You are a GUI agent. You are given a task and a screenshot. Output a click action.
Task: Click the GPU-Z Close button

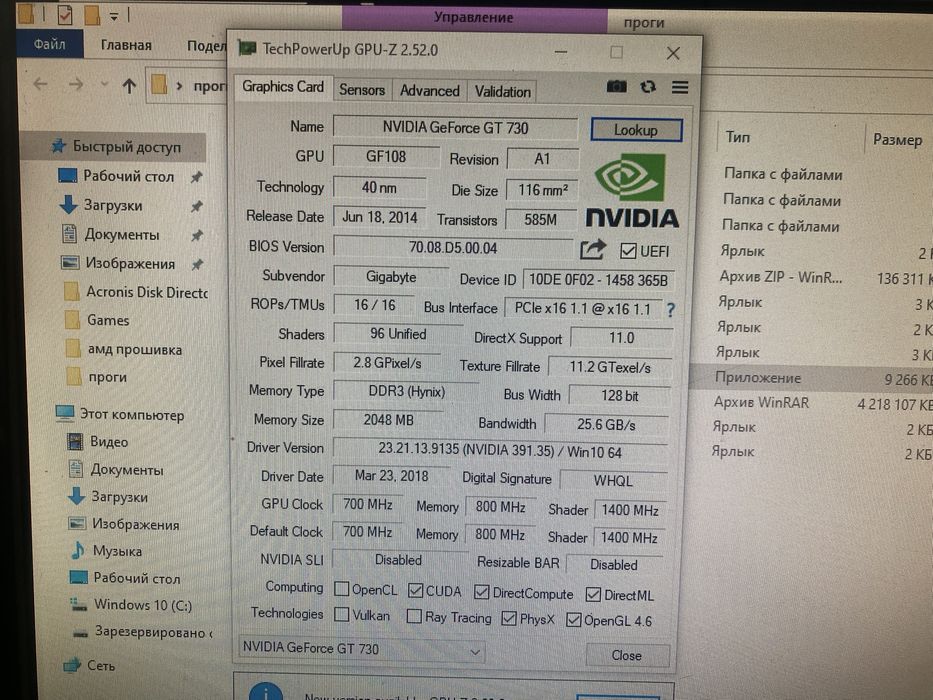click(627, 655)
